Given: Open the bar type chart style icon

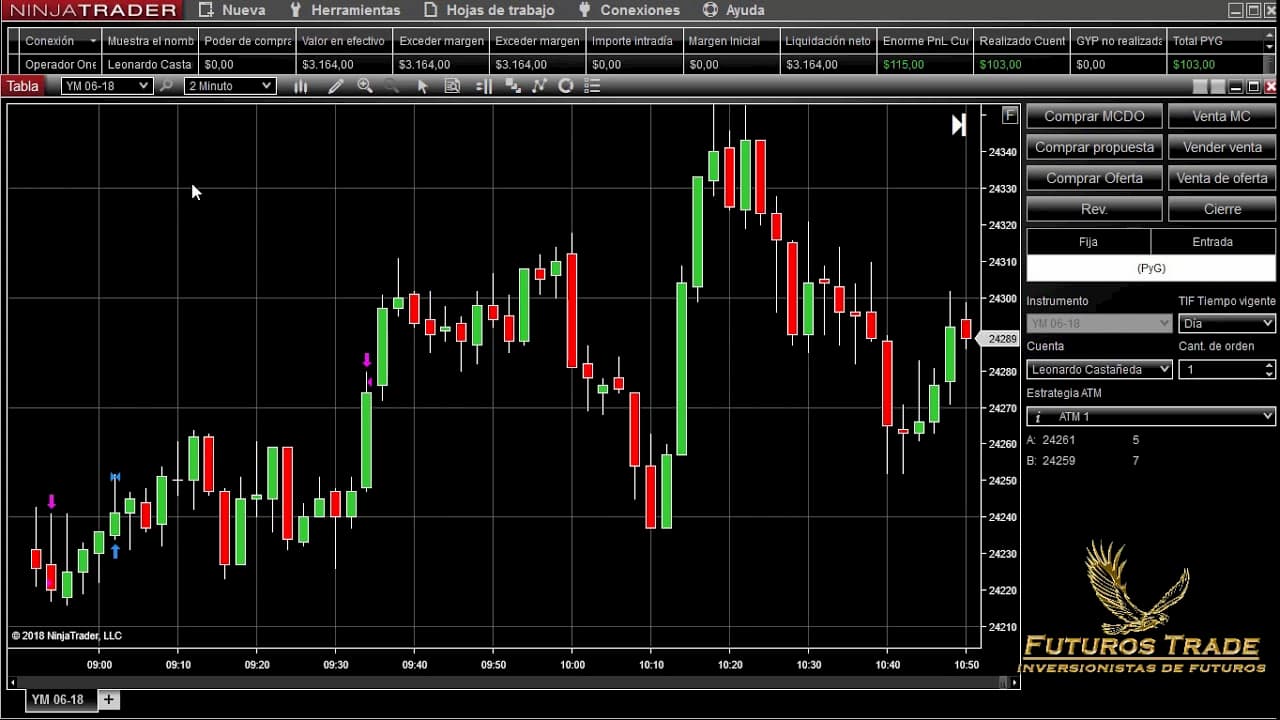Looking at the screenshot, I should coord(300,86).
